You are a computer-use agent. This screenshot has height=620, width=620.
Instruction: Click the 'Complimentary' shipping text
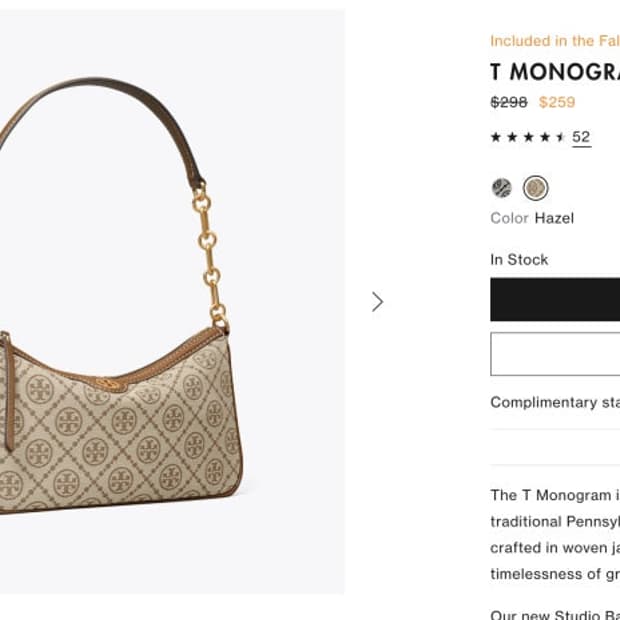[555, 402]
